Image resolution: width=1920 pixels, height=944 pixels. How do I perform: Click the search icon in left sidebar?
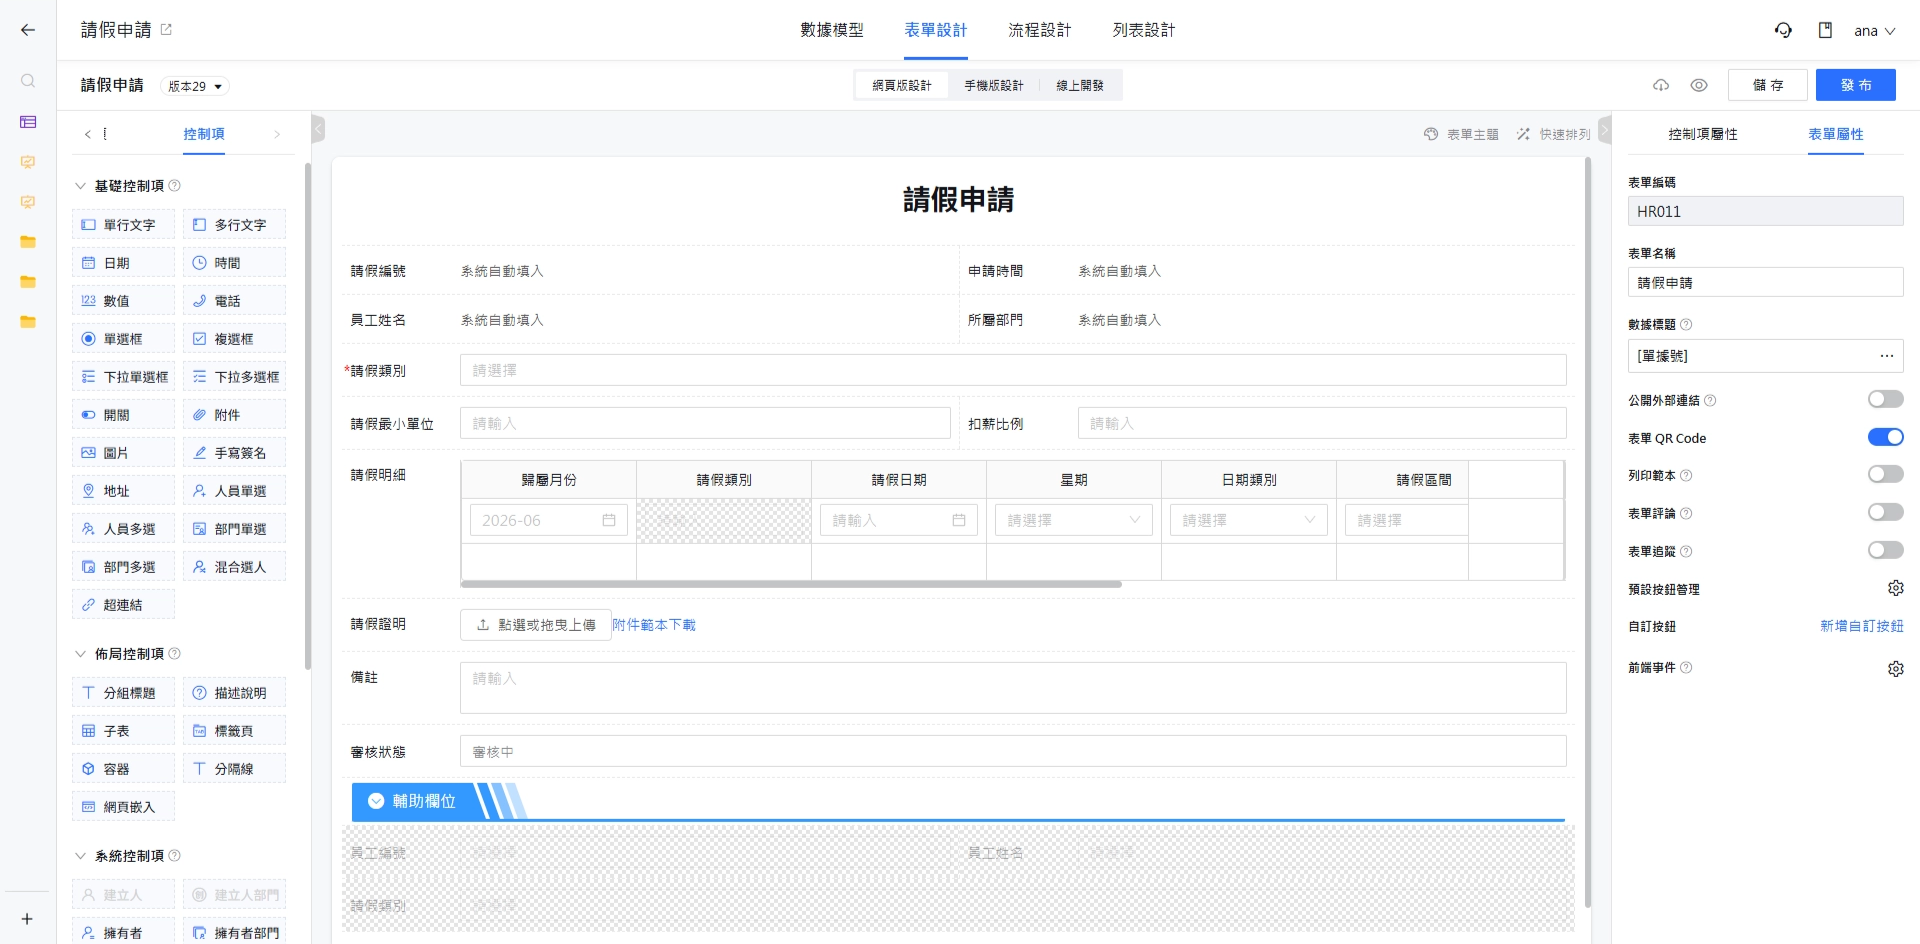(28, 81)
